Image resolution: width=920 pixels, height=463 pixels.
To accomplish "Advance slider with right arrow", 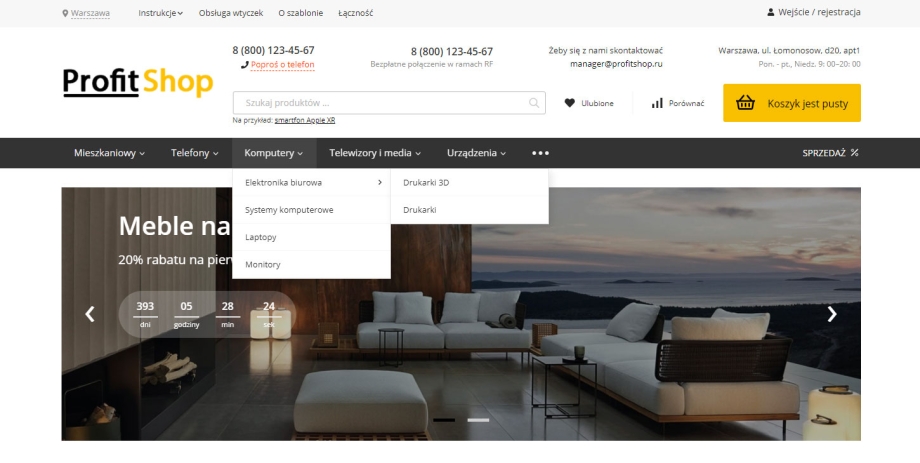I will [x=831, y=314].
